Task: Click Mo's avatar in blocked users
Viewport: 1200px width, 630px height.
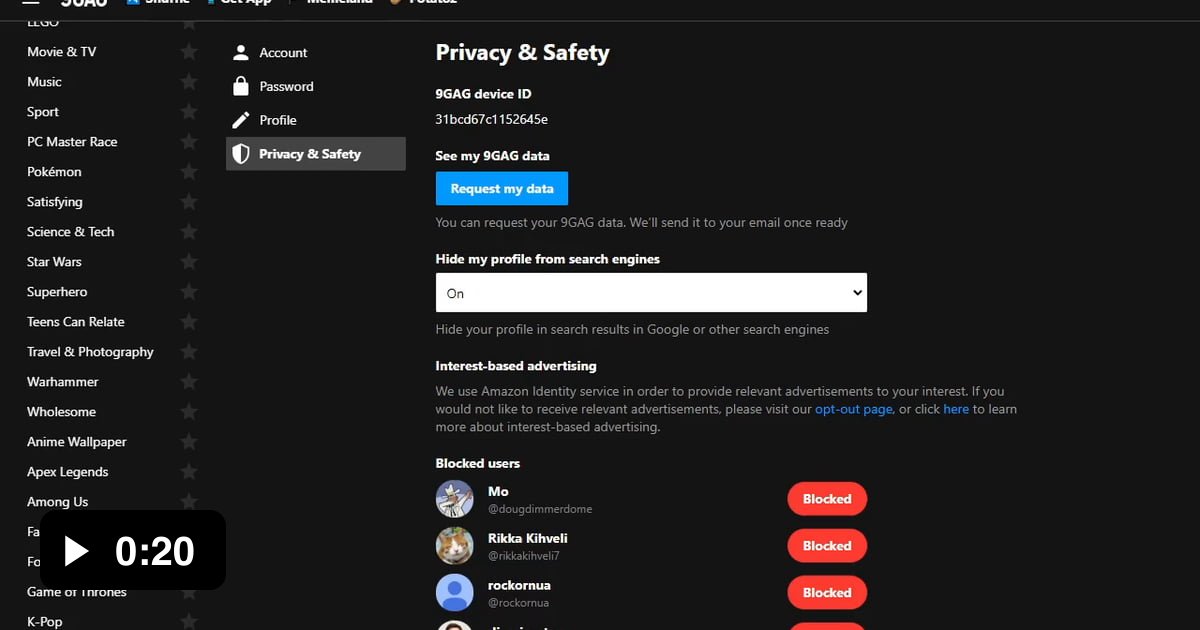Action: pos(454,499)
